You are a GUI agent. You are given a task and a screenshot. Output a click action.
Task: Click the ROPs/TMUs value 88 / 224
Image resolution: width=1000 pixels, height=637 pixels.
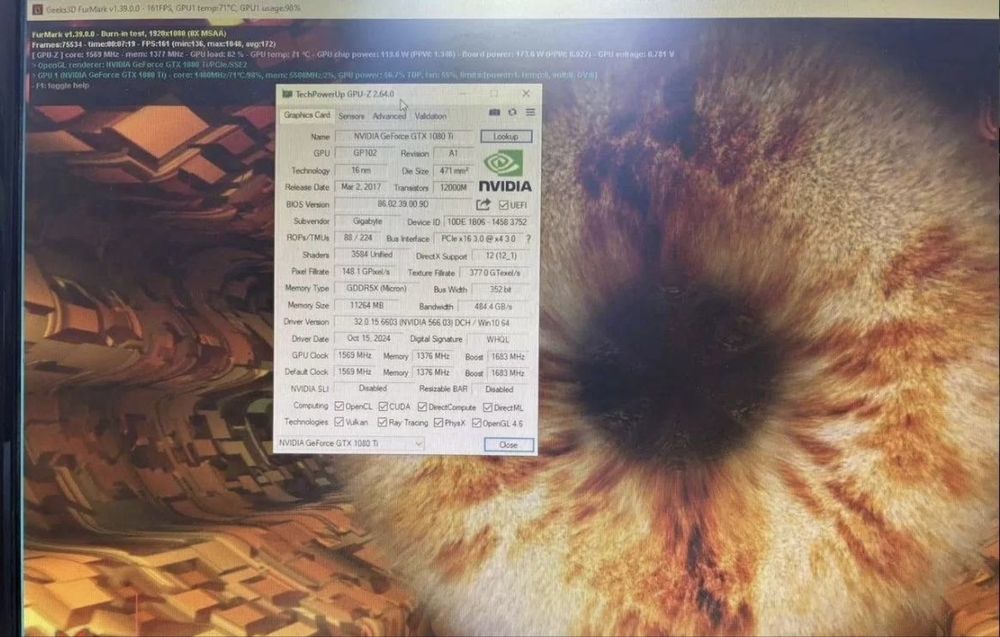358,238
